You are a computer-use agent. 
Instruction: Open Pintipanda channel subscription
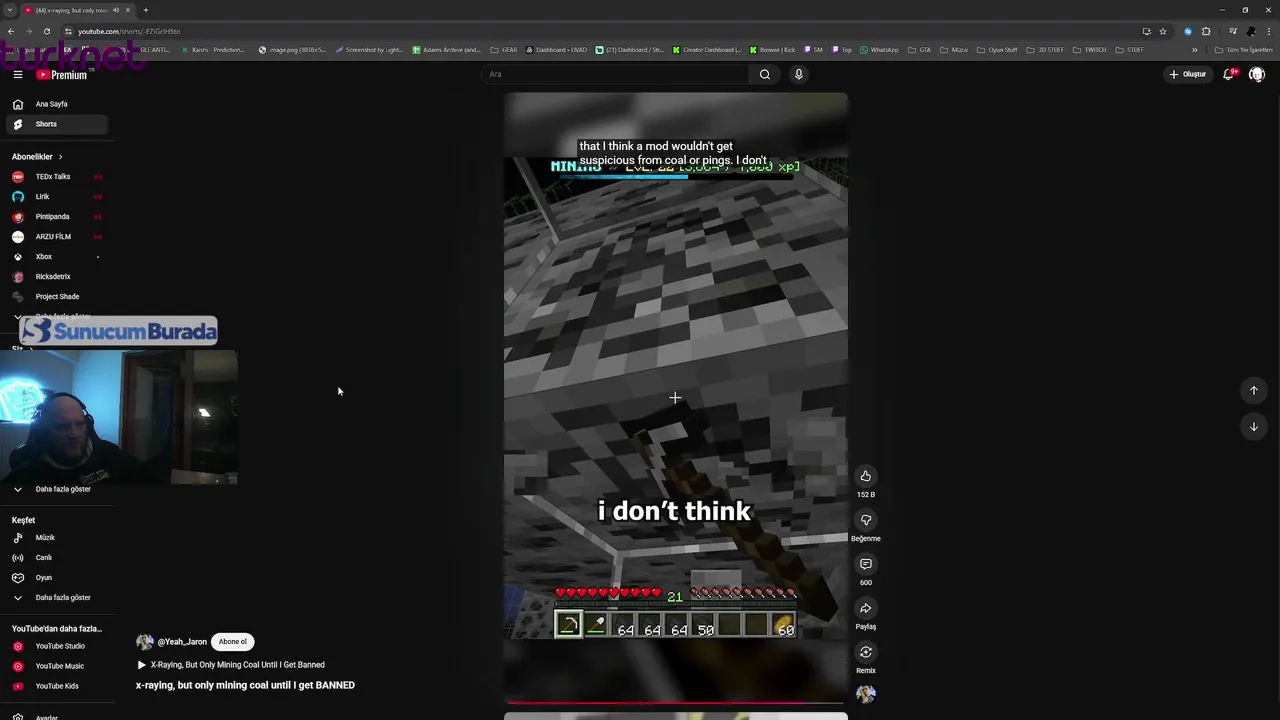[56, 217]
